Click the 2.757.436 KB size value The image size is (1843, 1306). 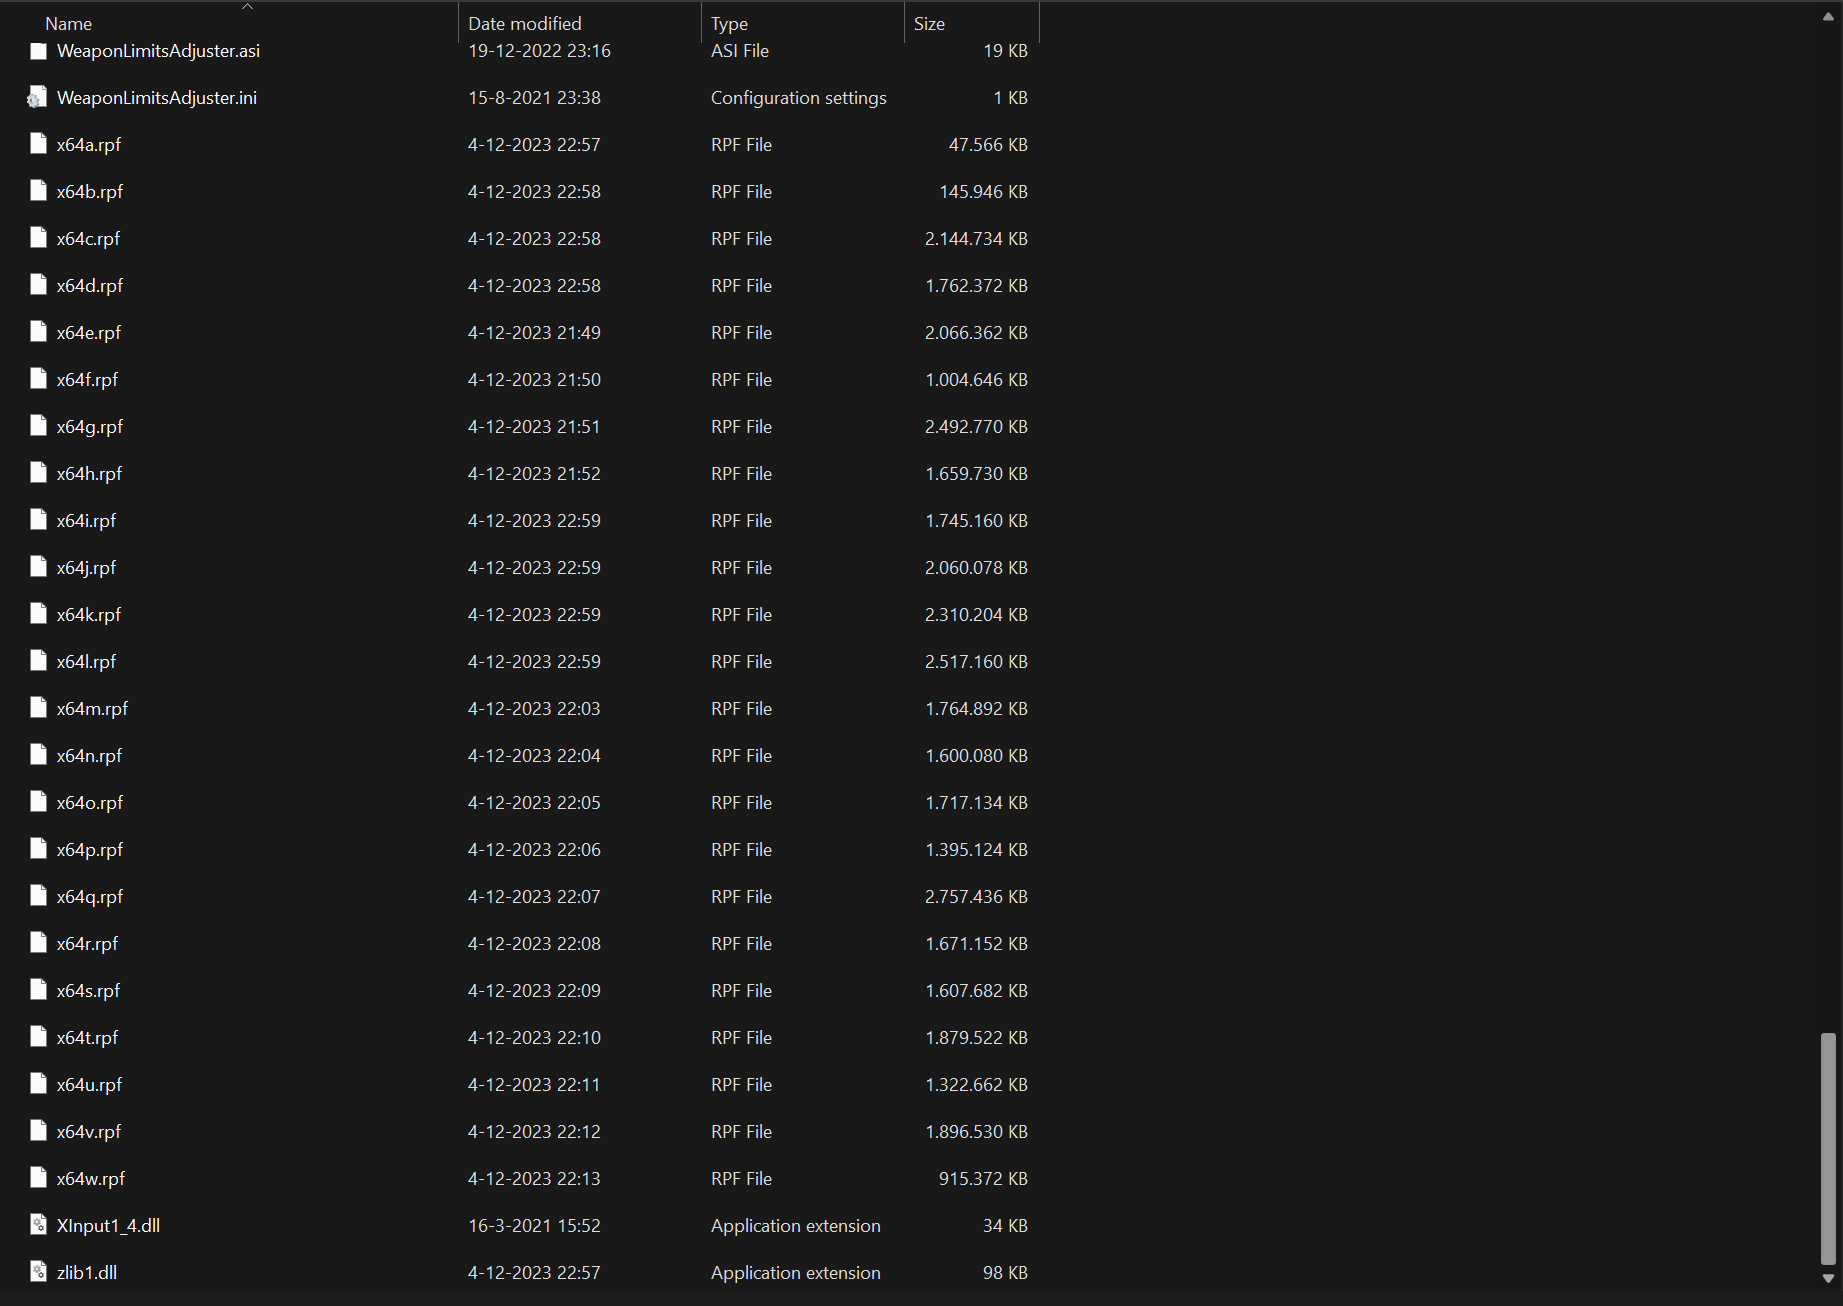pyautogui.click(x=976, y=896)
